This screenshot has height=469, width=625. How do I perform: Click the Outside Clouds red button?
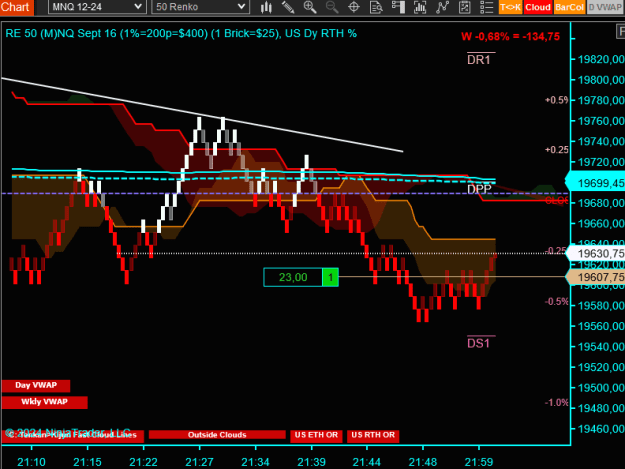217,435
